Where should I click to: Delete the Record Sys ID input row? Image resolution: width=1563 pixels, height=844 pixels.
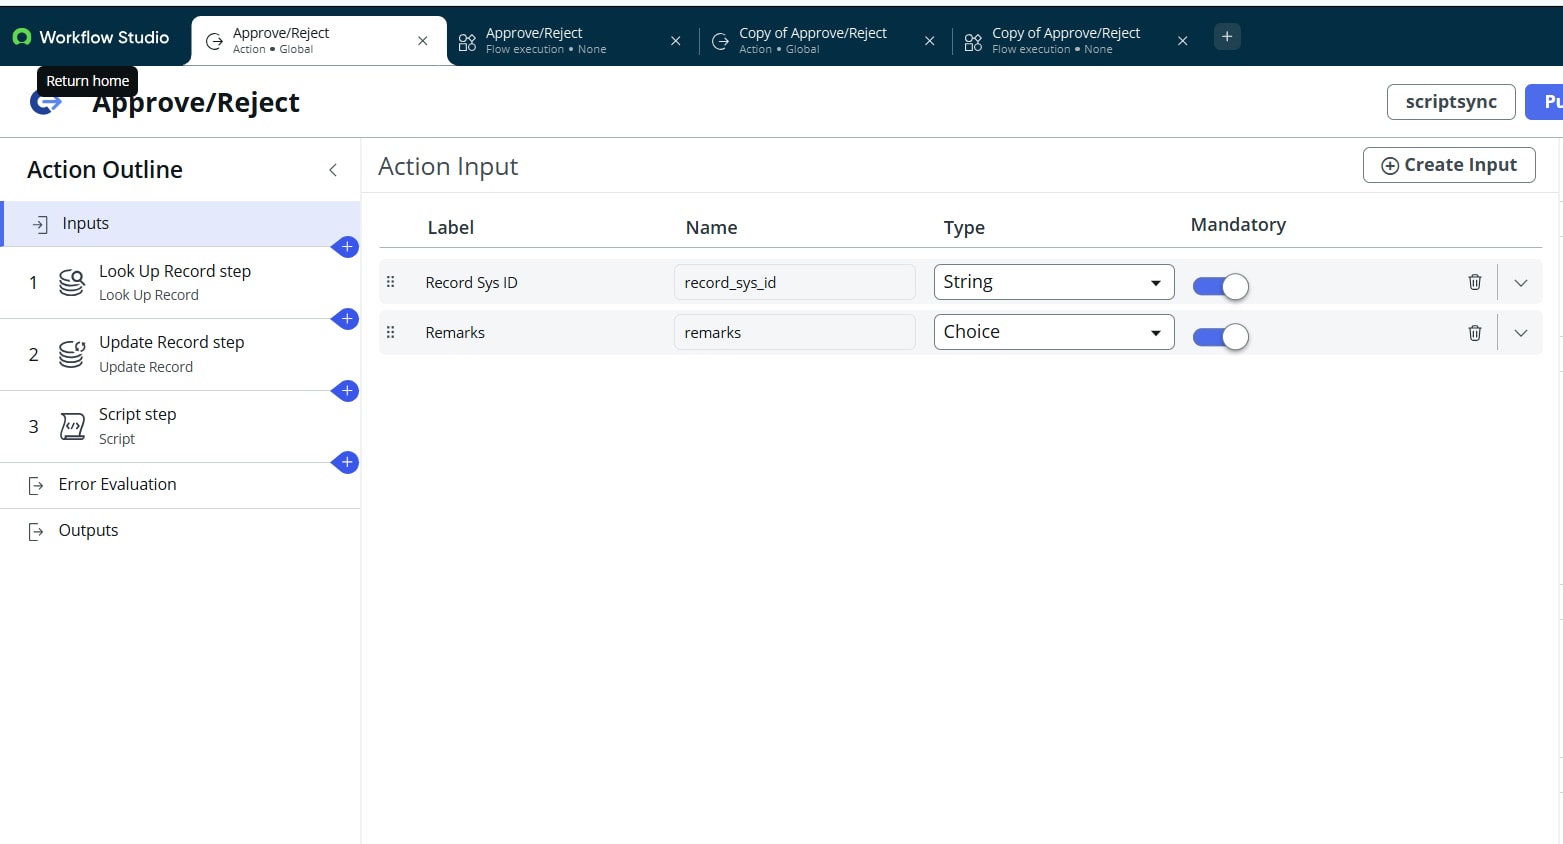point(1474,282)
